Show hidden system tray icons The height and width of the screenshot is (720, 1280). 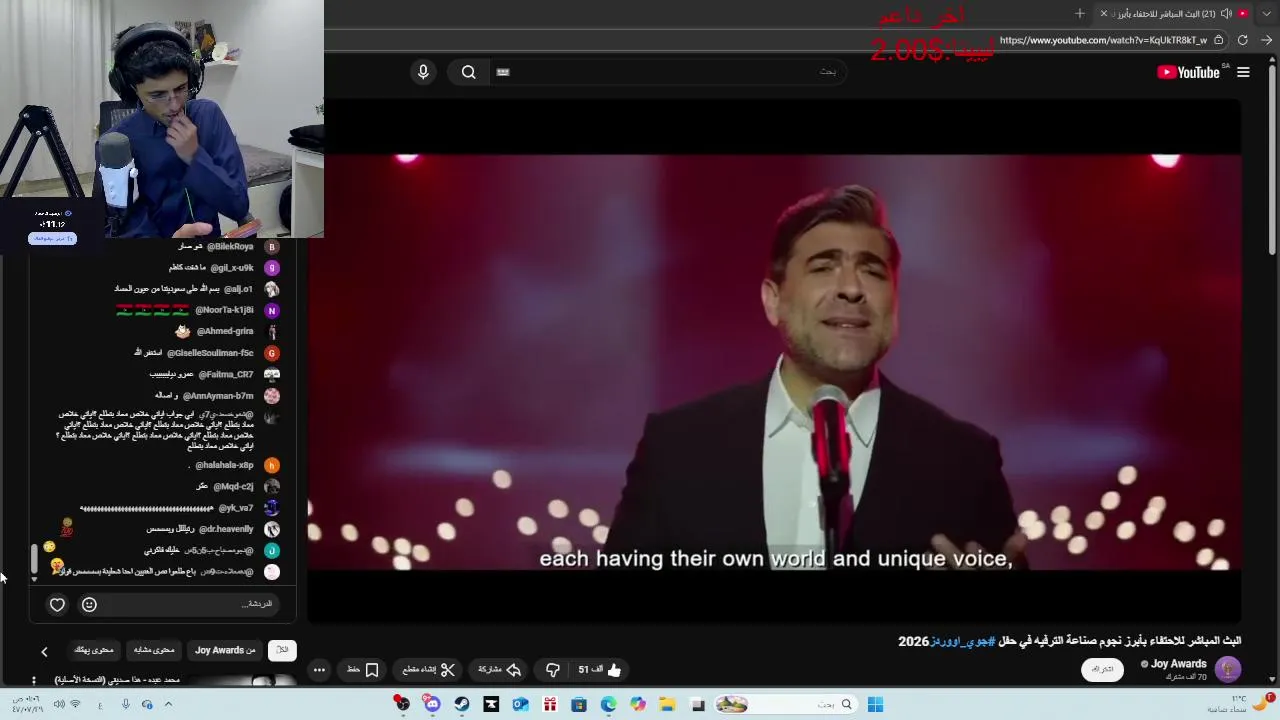tap(168, 705)
